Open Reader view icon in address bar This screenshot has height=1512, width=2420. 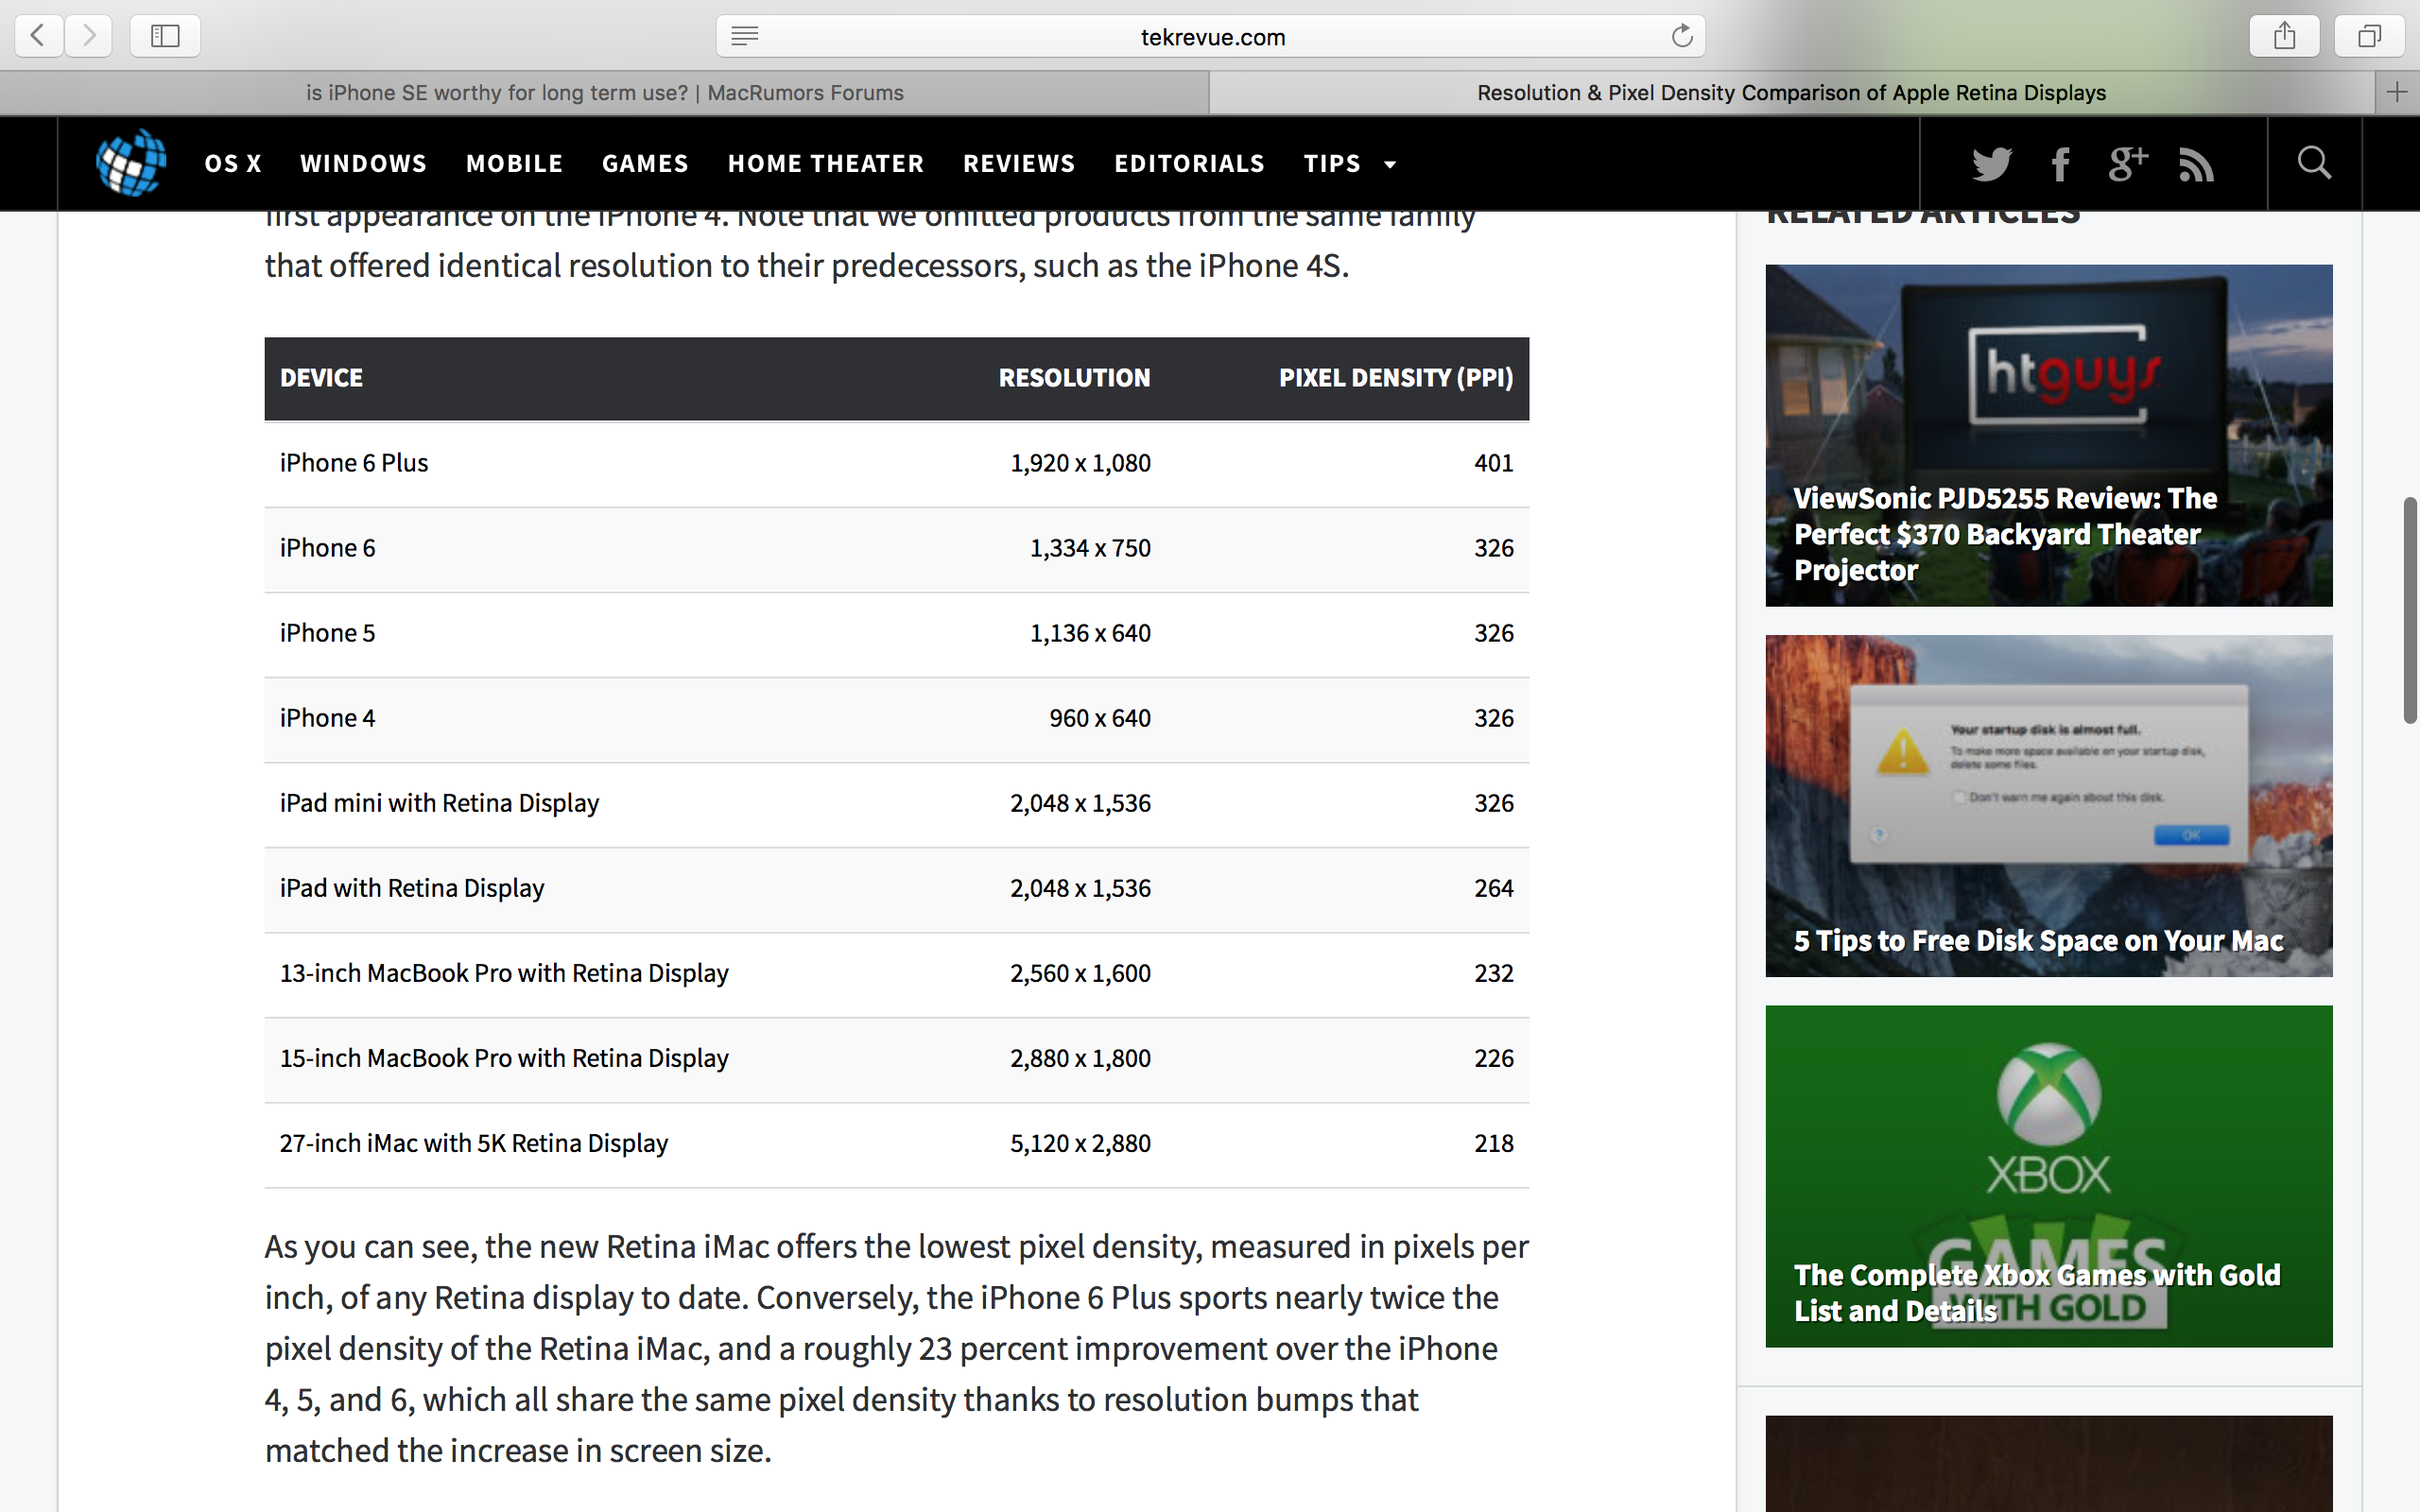[744, 36]
